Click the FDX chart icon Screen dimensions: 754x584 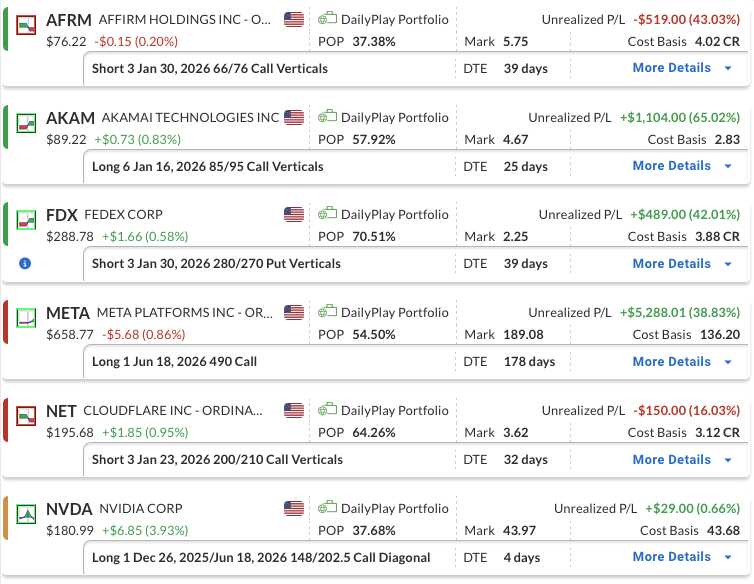click(28, 217)
